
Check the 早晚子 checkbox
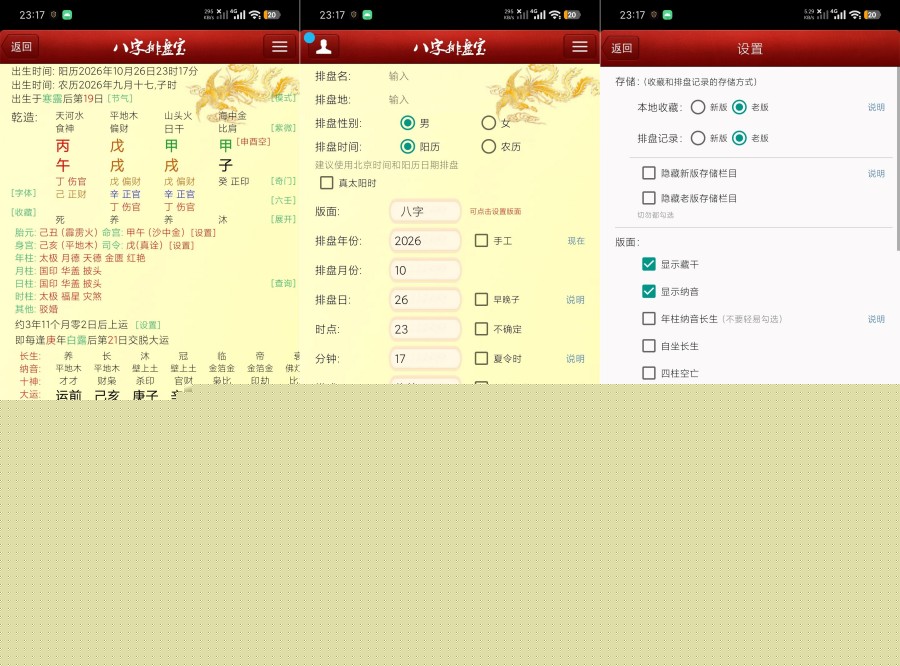pos(481,299)
